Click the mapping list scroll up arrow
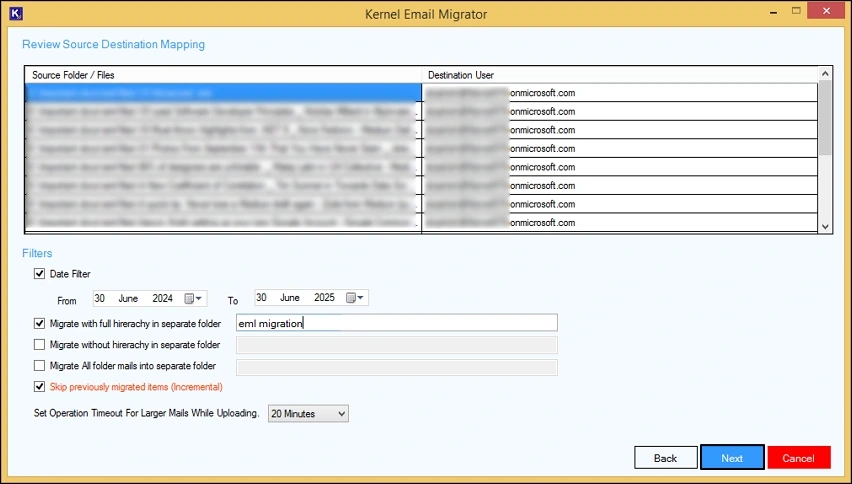This screenshot has height=484, width=852. [x=825, y=73]
